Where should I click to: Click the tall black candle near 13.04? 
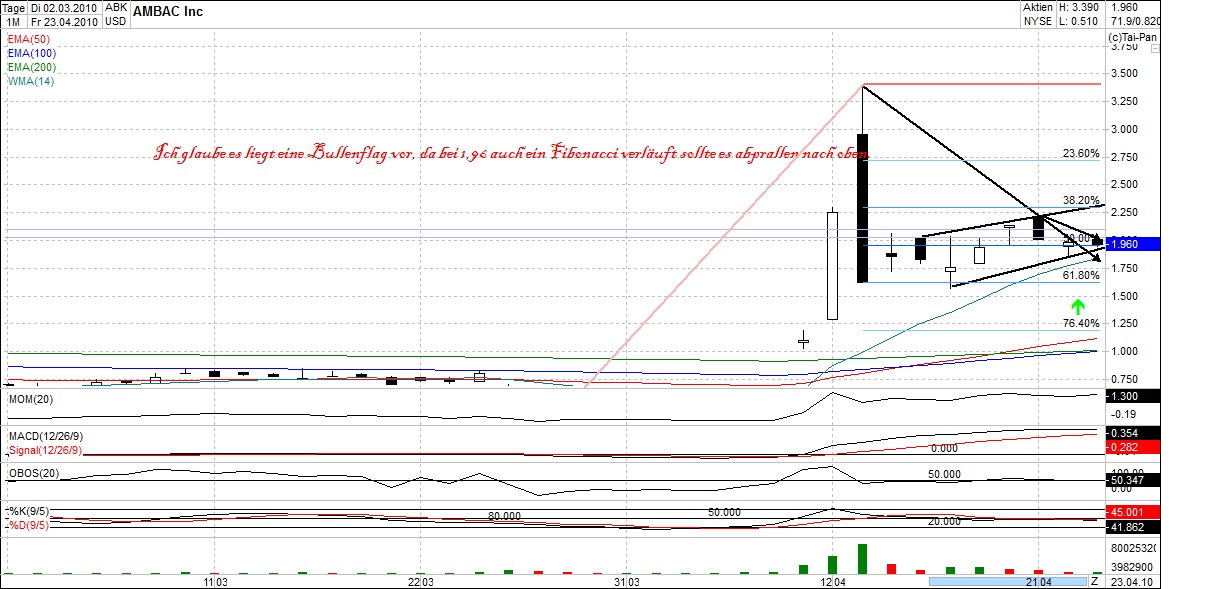862,208
